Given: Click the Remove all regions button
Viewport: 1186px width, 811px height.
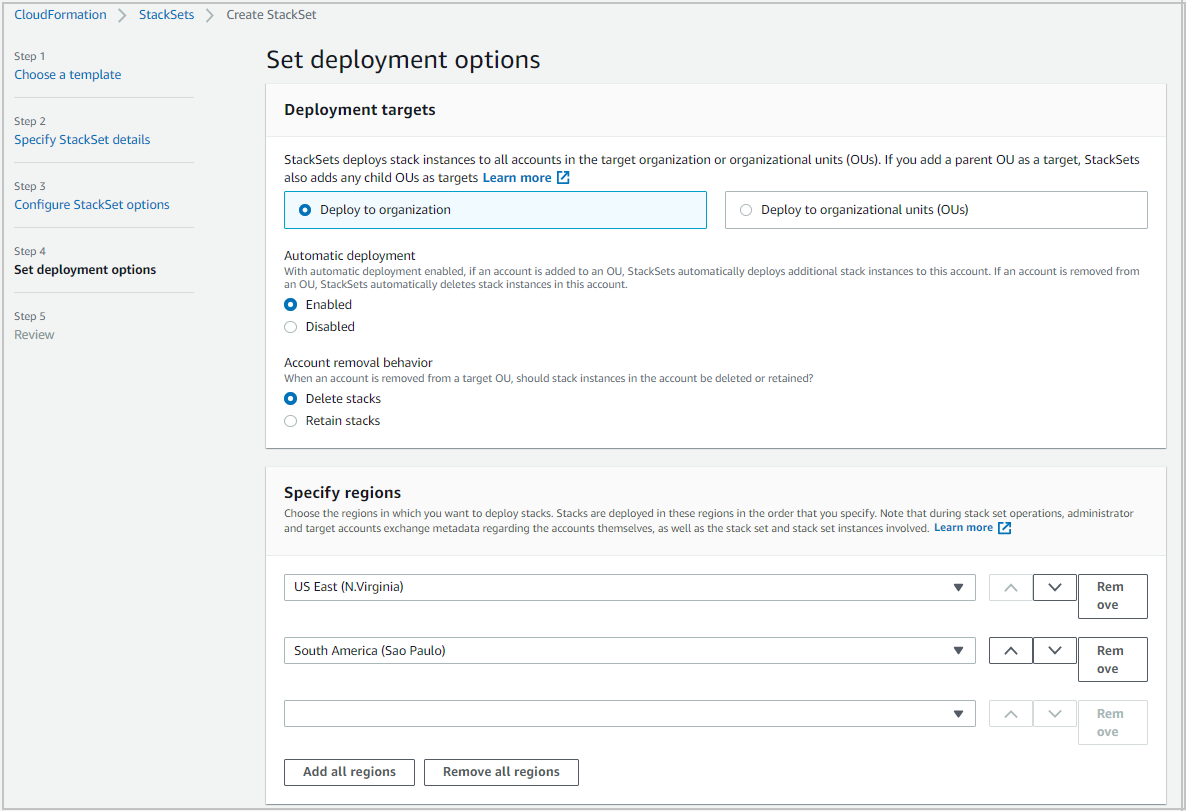Looking at the screenshot, I should (x=501, y=771).
